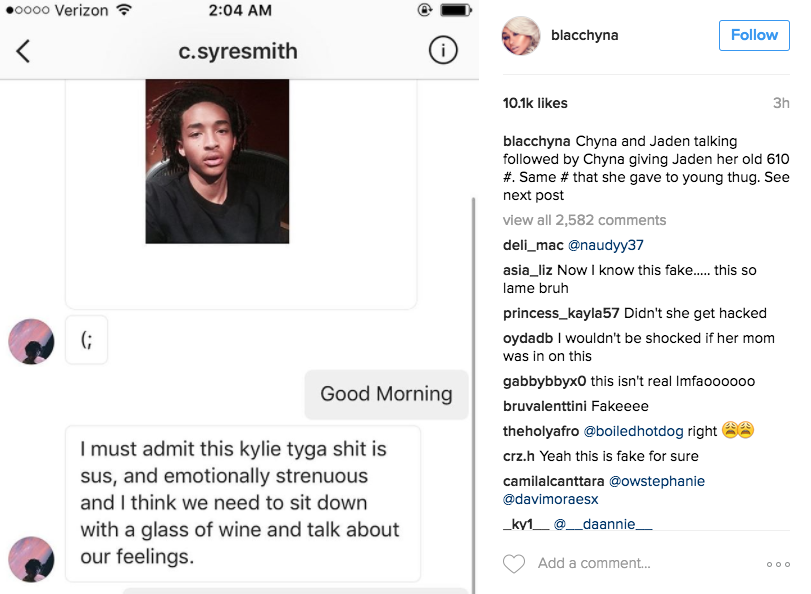The image size is (811, 594).
Task: Open the three-dot options menu
Action: 778,564
